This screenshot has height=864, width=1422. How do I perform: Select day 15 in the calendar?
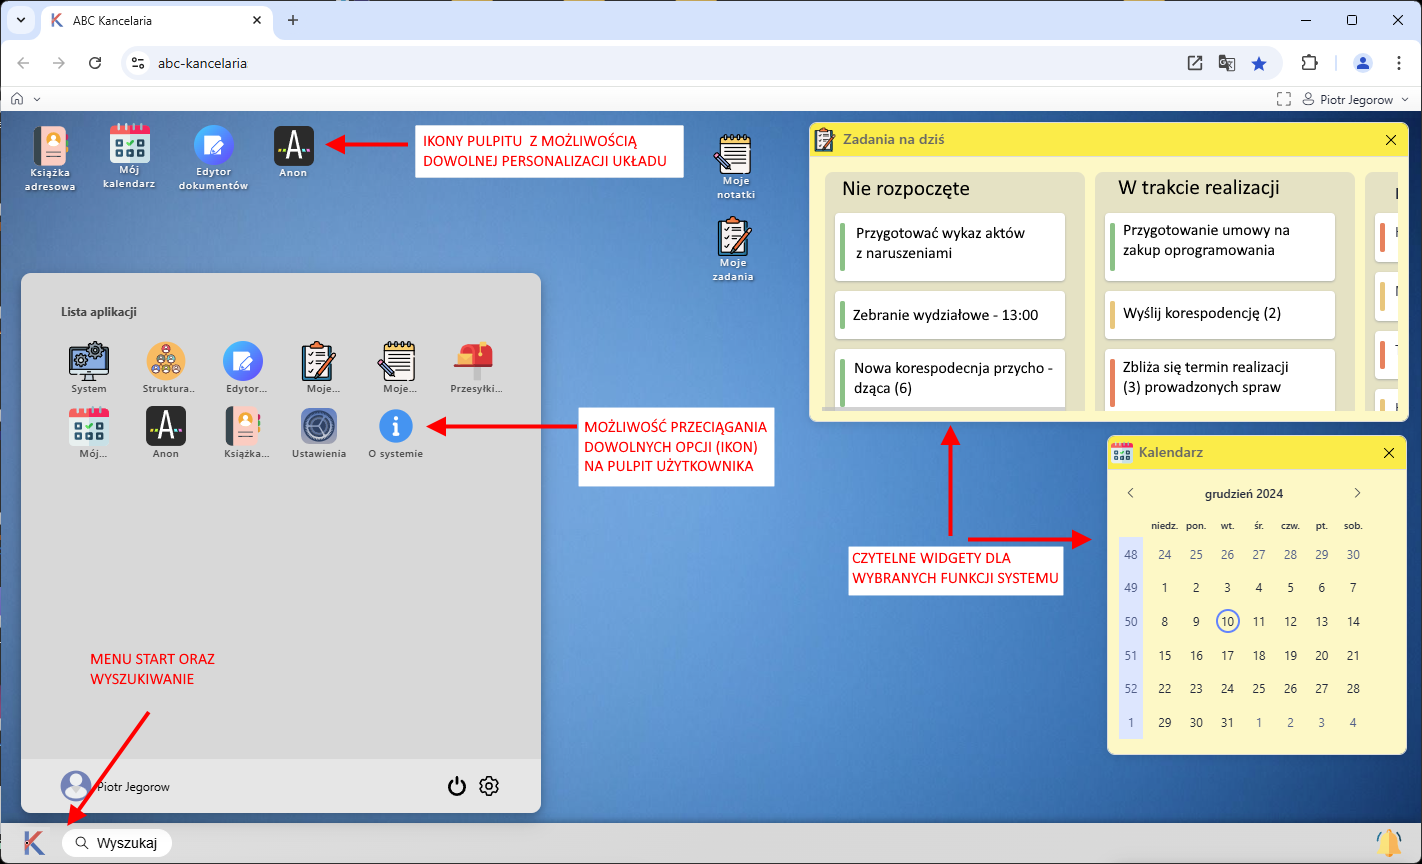click(1164, 655)
